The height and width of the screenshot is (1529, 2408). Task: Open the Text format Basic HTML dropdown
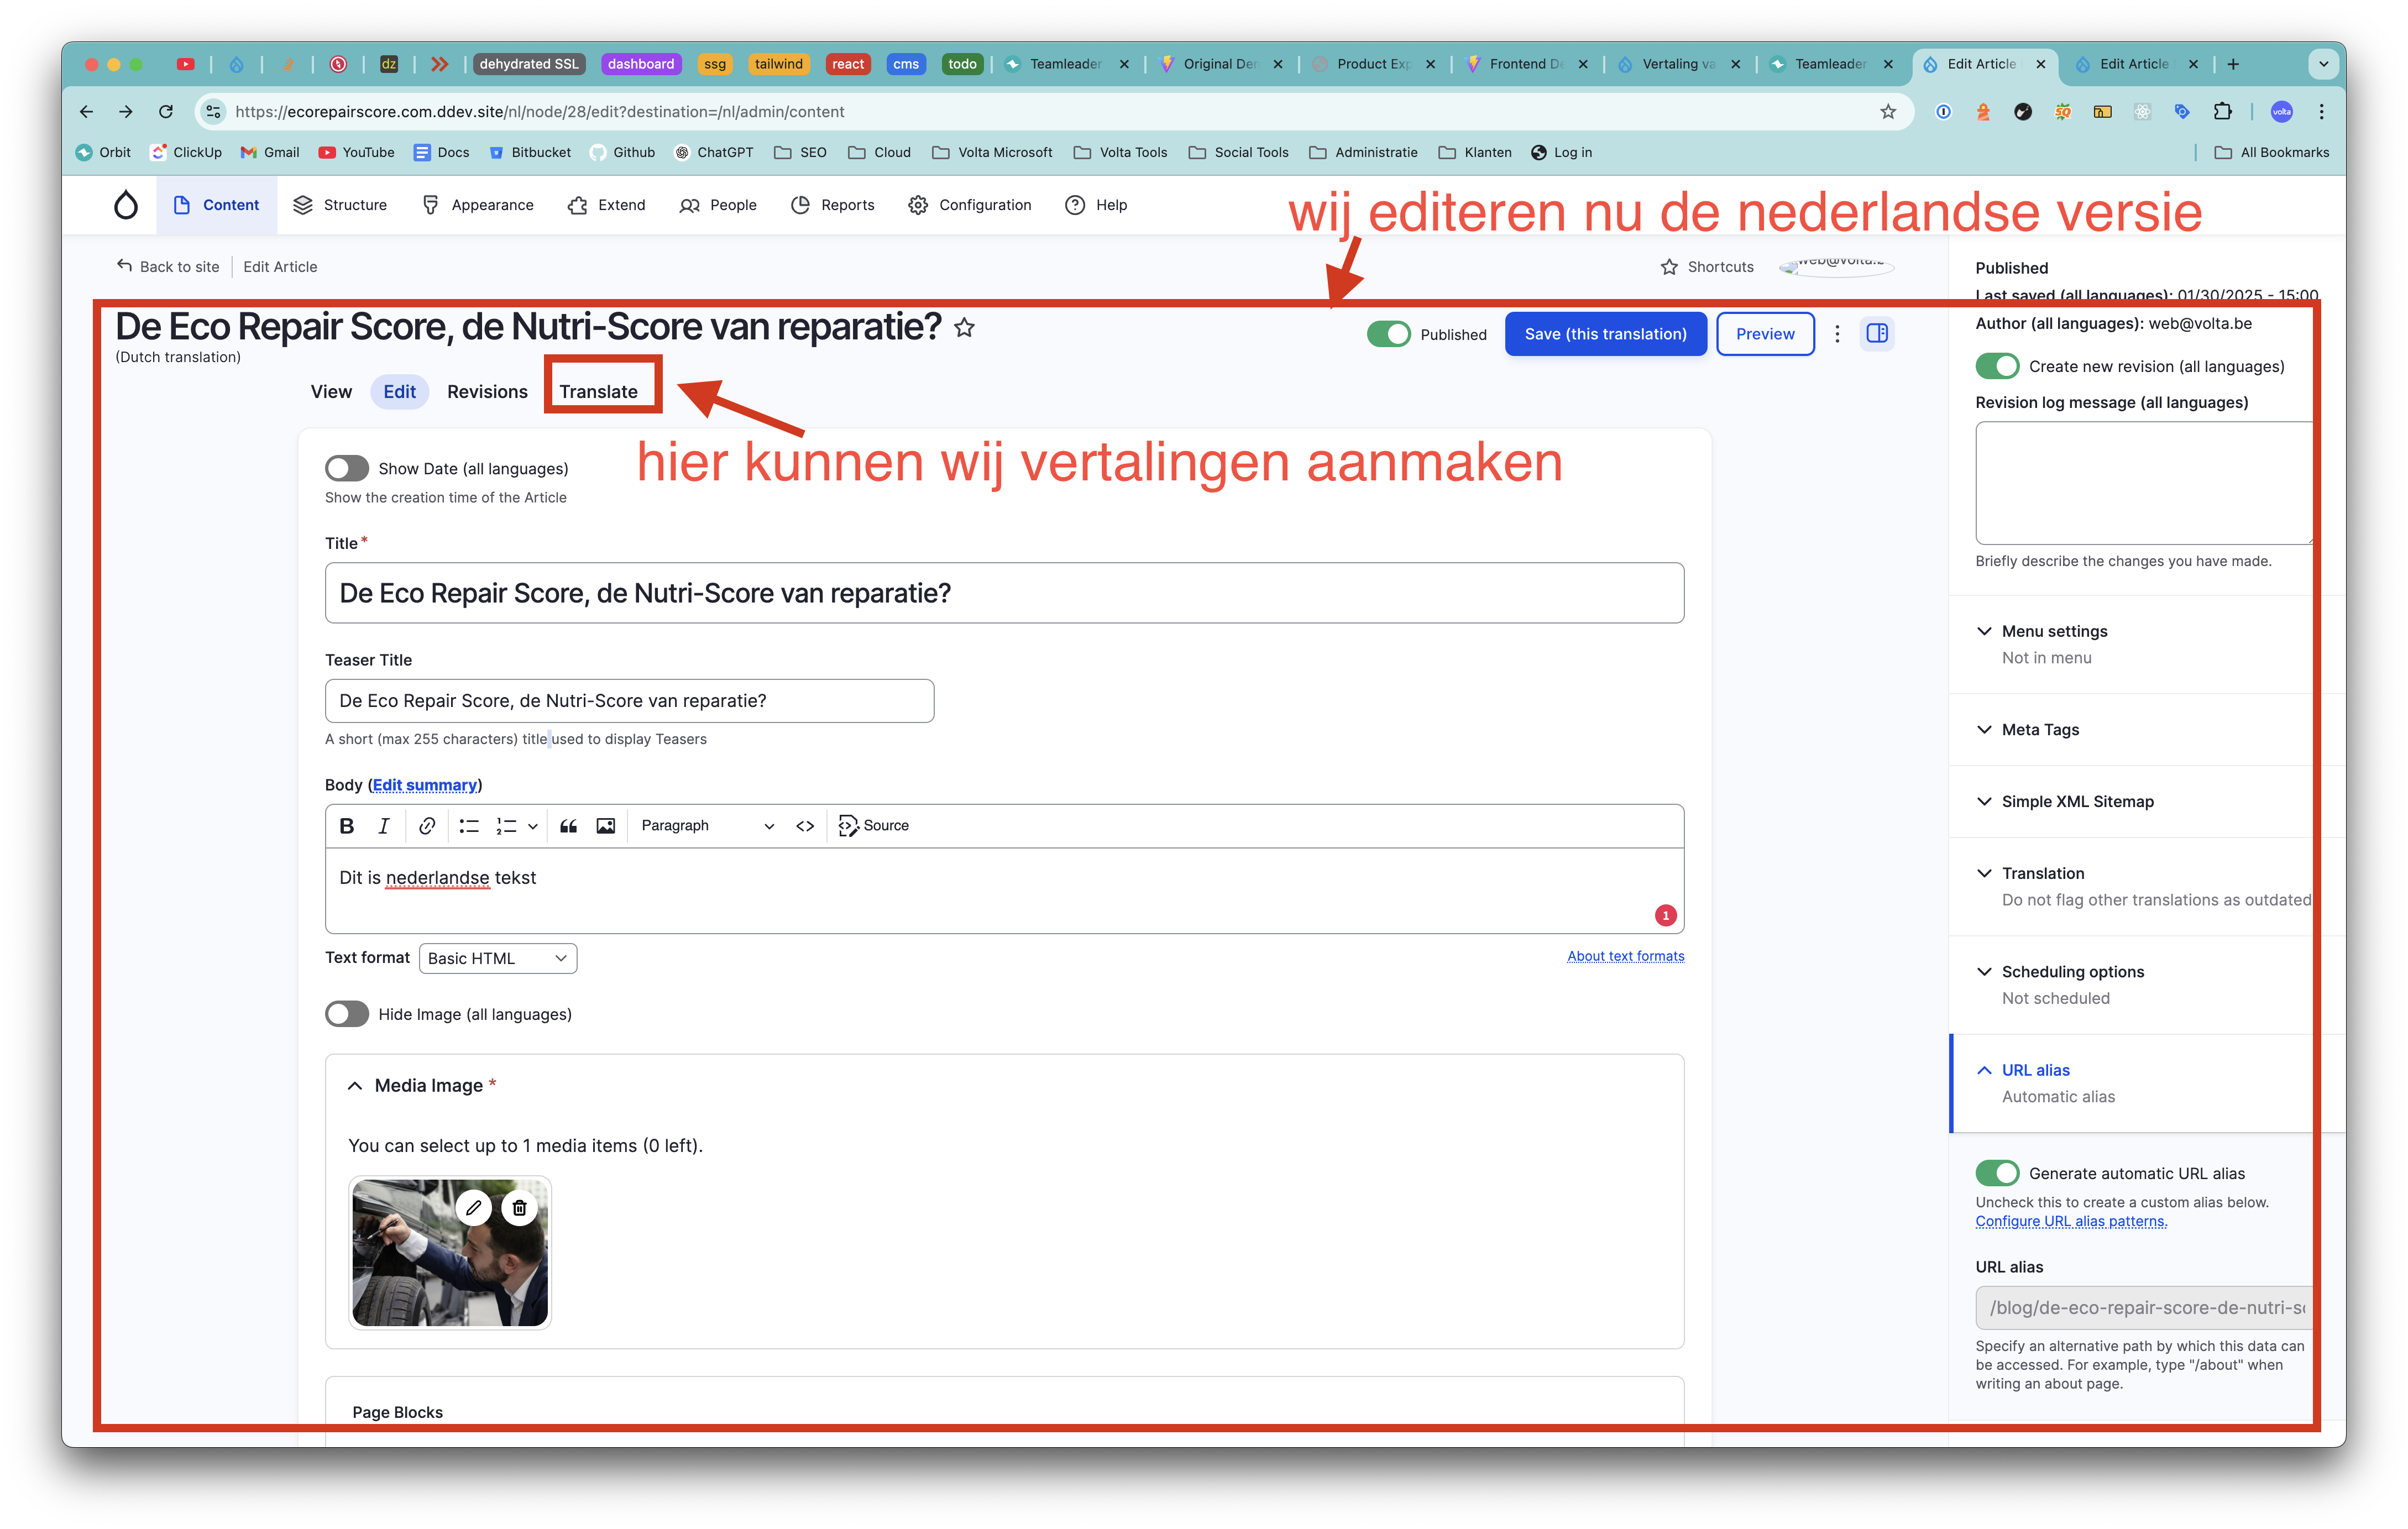pos(497,957)
